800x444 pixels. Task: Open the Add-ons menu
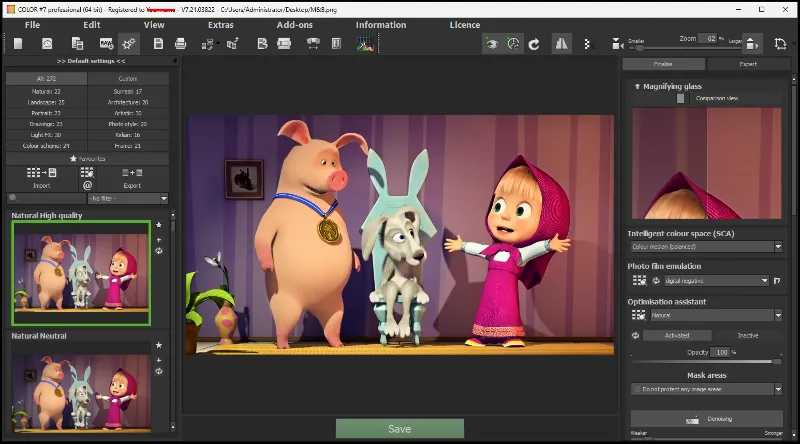(294, 25)
